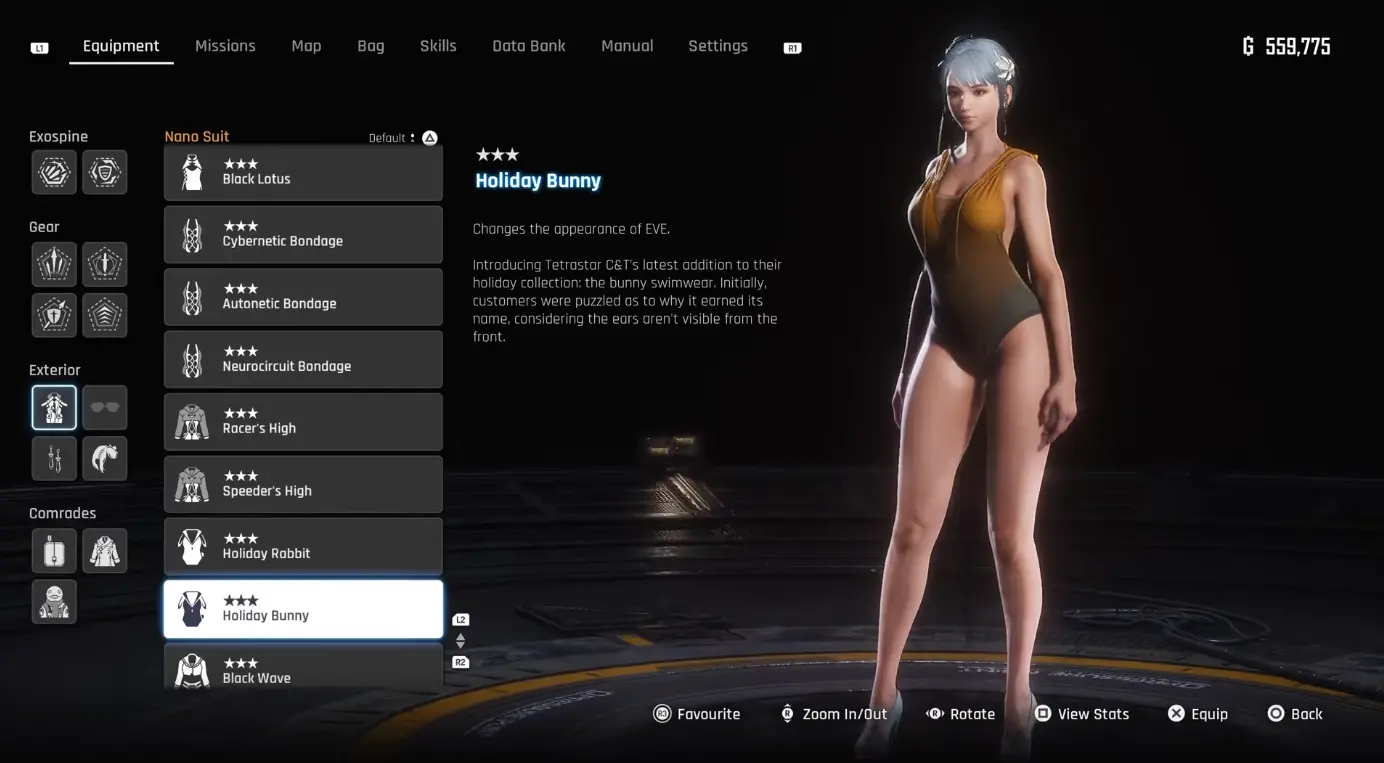The image size is (1384, 763).
Task: Select the Autonetic Bondage suit name
Action: 279,304
